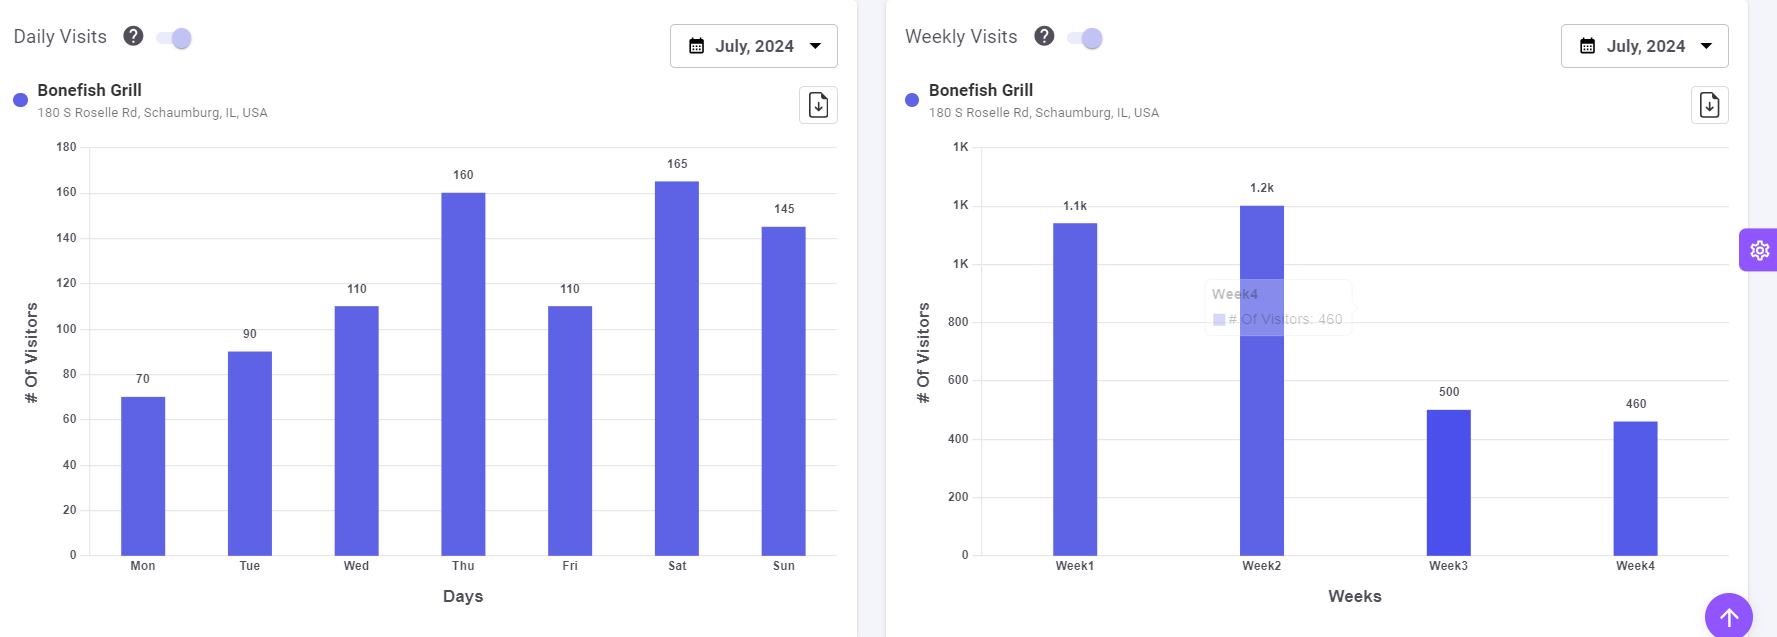
Task: Expand the Weekly Visits dropdown caret arrow
Action: tap(1706, 46)
